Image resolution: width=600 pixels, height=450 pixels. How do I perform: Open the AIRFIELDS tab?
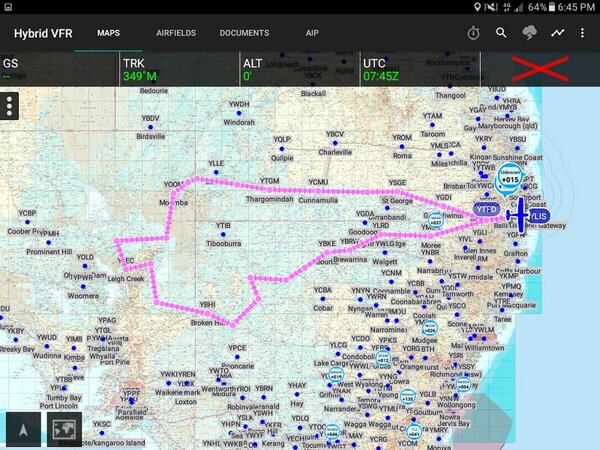click(x=176, y=33)
